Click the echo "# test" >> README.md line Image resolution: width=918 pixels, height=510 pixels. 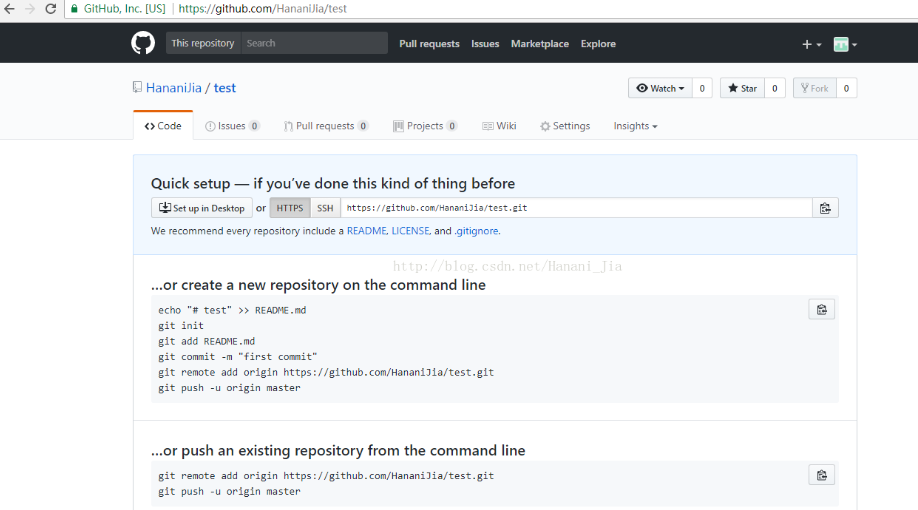pyautogui.click(x=232, y=310)
